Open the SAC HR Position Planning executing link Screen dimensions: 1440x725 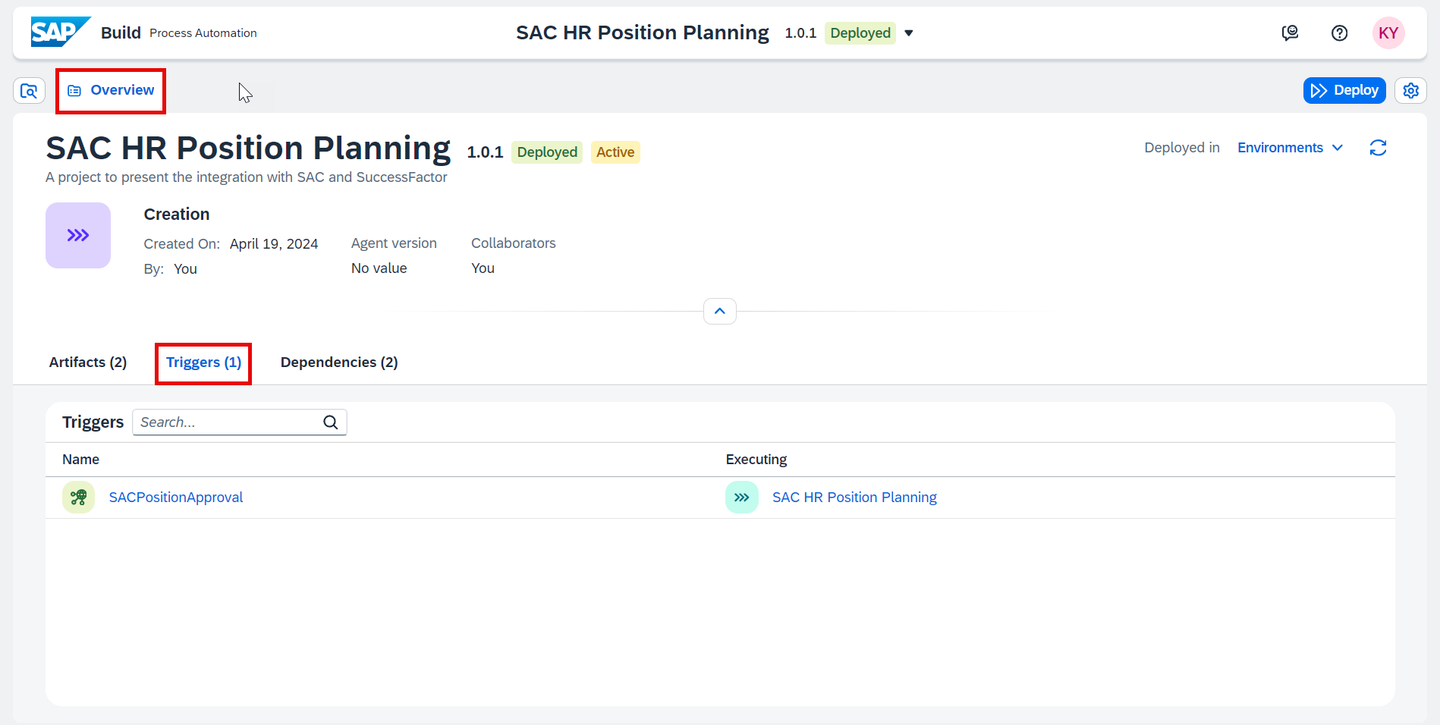(855, 497)
